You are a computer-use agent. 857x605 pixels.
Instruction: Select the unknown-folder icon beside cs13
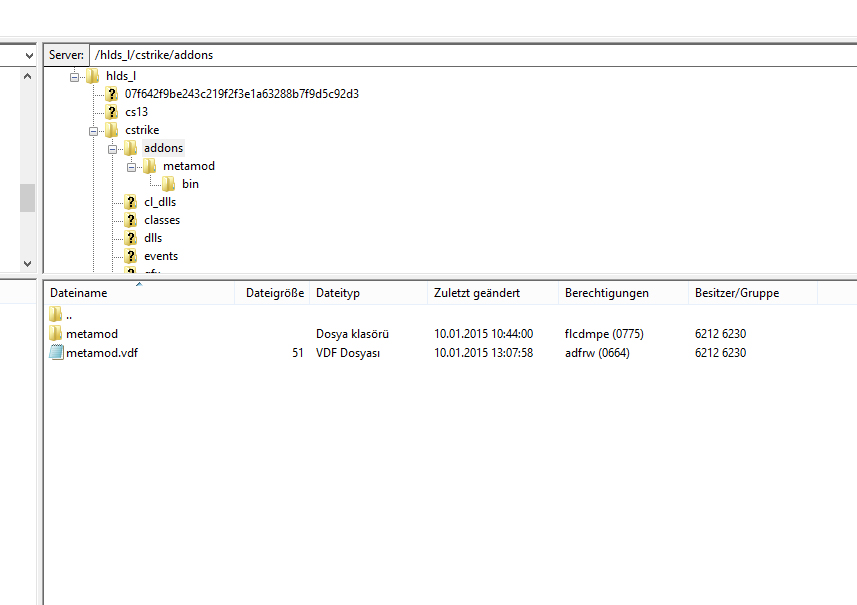tap(112, 112)
